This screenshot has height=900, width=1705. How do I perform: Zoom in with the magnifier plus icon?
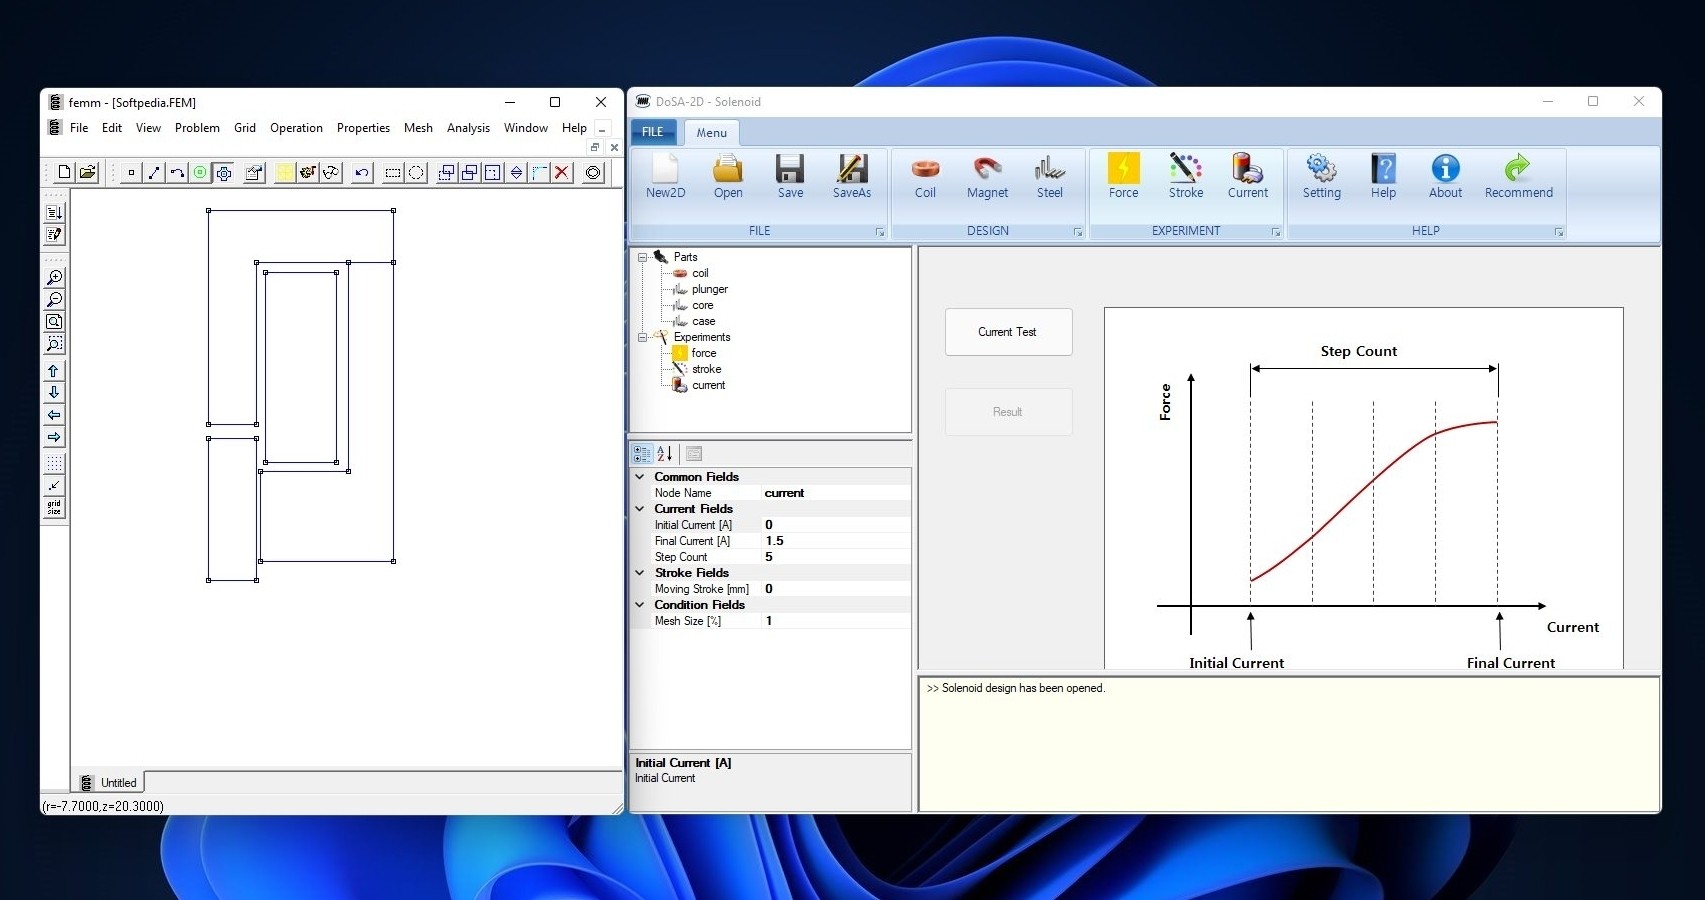[x=54, y=277]
